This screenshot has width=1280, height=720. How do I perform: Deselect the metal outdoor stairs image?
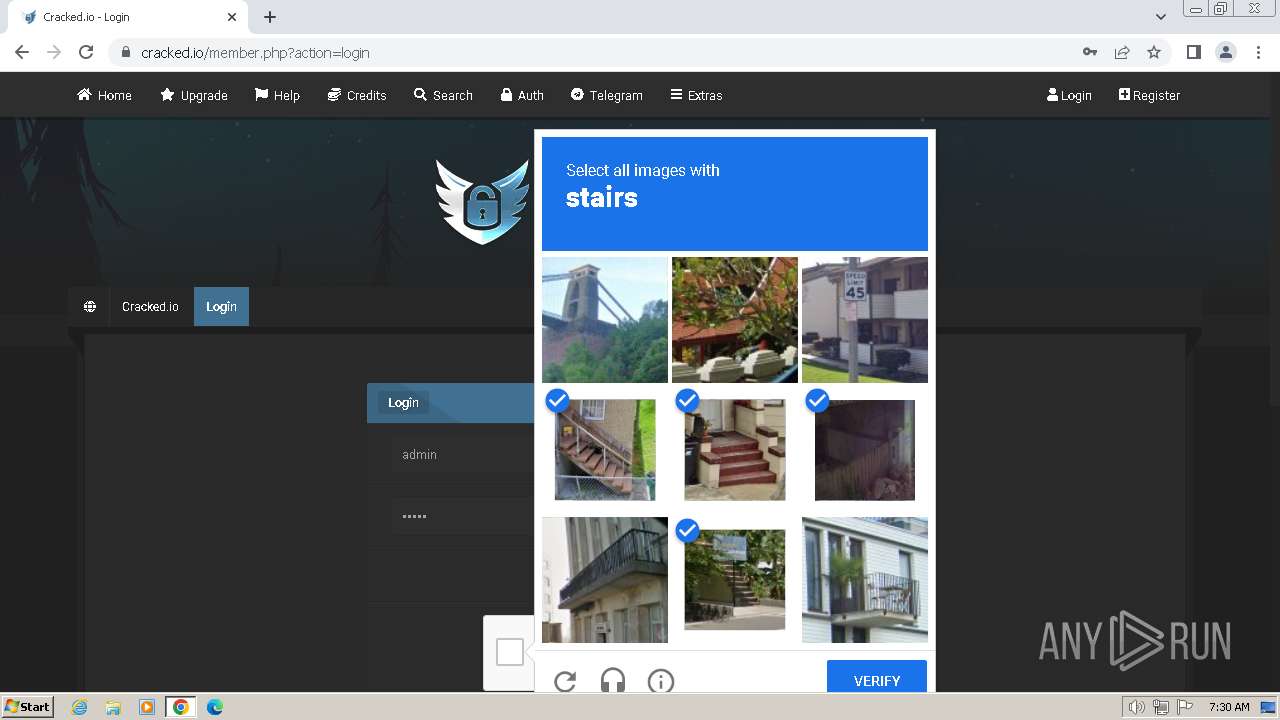(605, 450)
